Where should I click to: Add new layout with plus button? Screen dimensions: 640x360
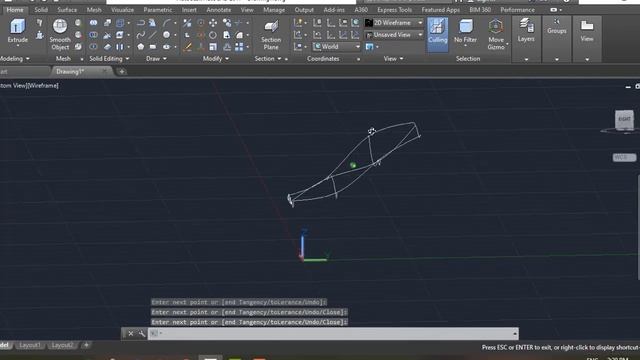click(86, 345)
